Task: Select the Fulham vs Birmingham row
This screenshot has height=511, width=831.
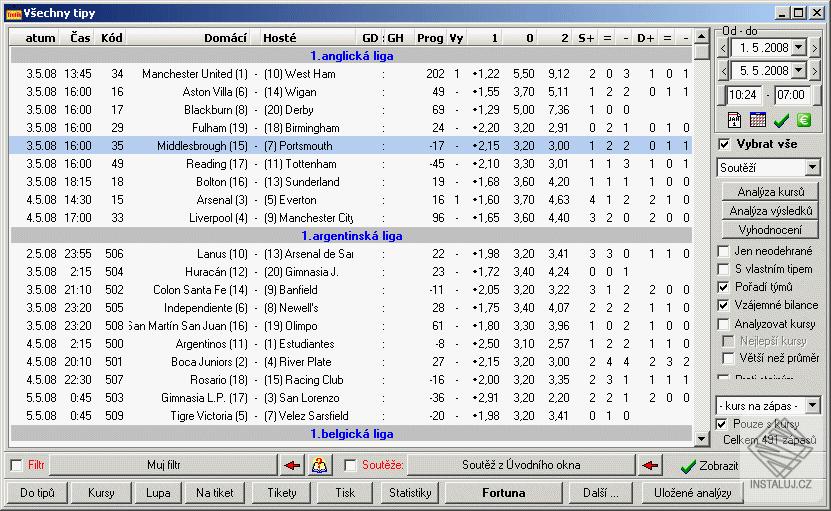Action: click(351, 128)
